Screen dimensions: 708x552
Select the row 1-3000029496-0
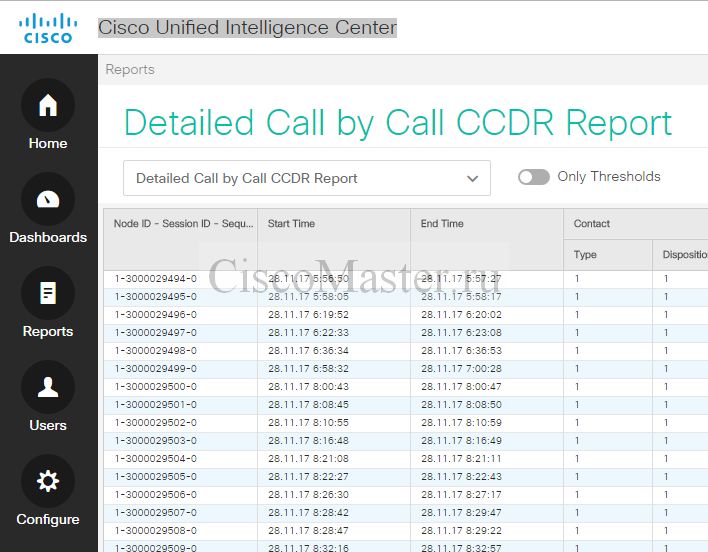pos(405,315)
